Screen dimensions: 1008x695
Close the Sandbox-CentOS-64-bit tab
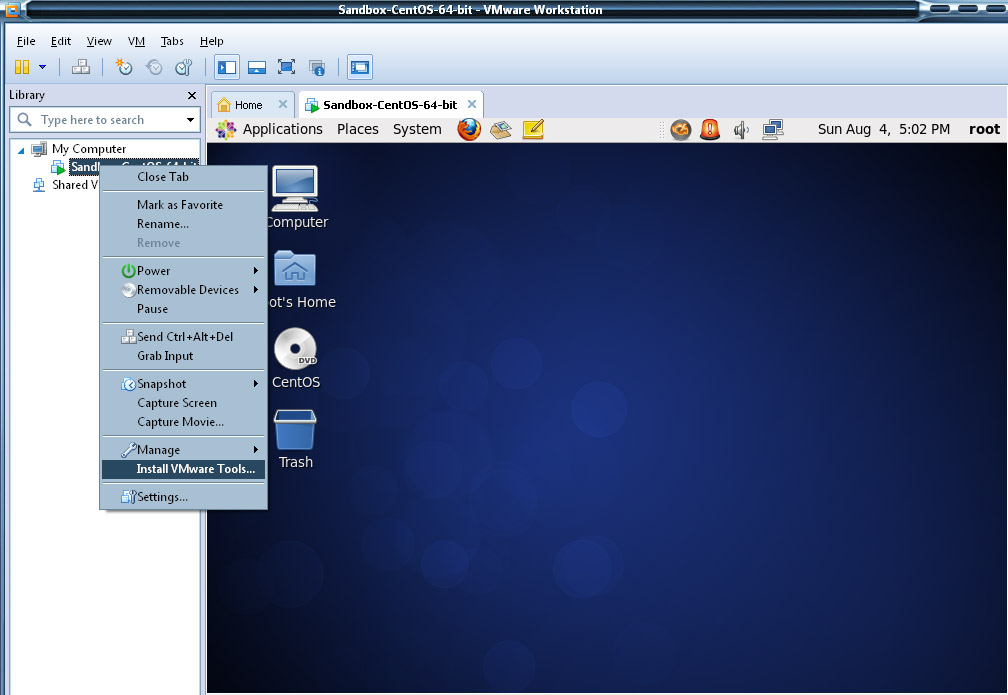click(x=472, y=104)
